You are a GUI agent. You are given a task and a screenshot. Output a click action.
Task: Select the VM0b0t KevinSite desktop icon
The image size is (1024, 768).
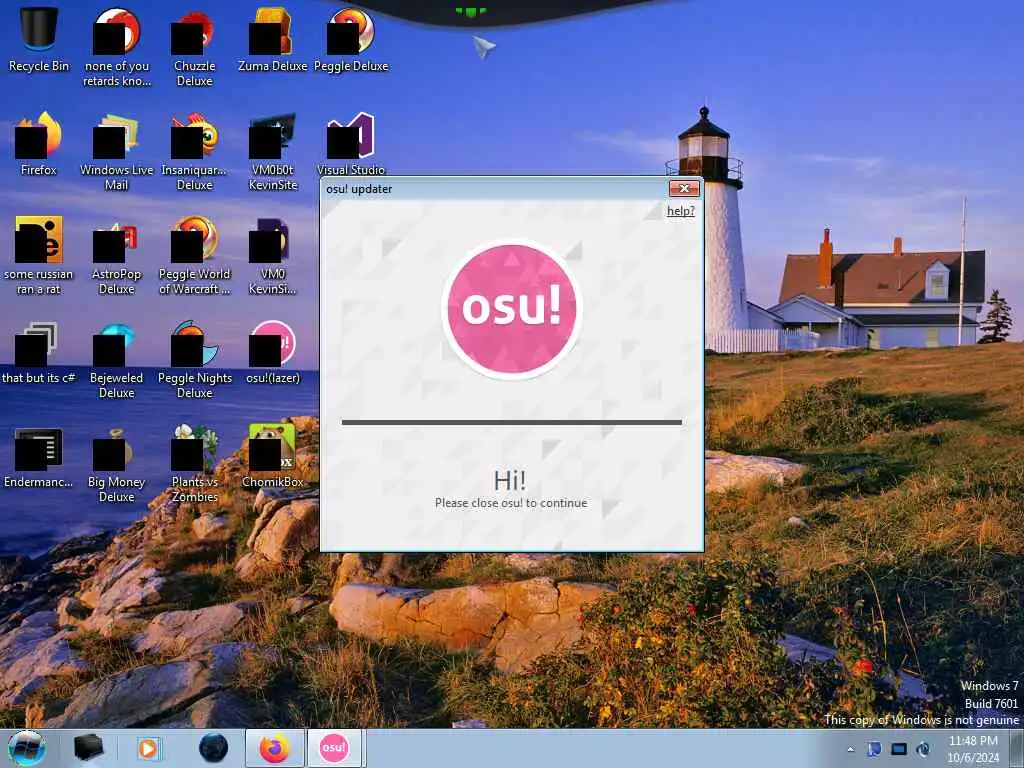pos(272,152)
